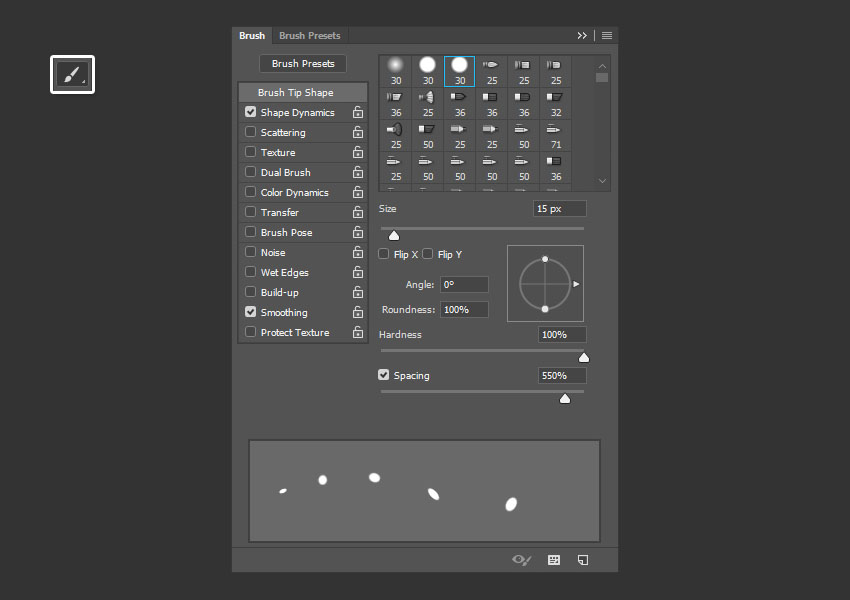Lock the Color Dynamics settings
This screenshot has width=850, height=600.
358,192
